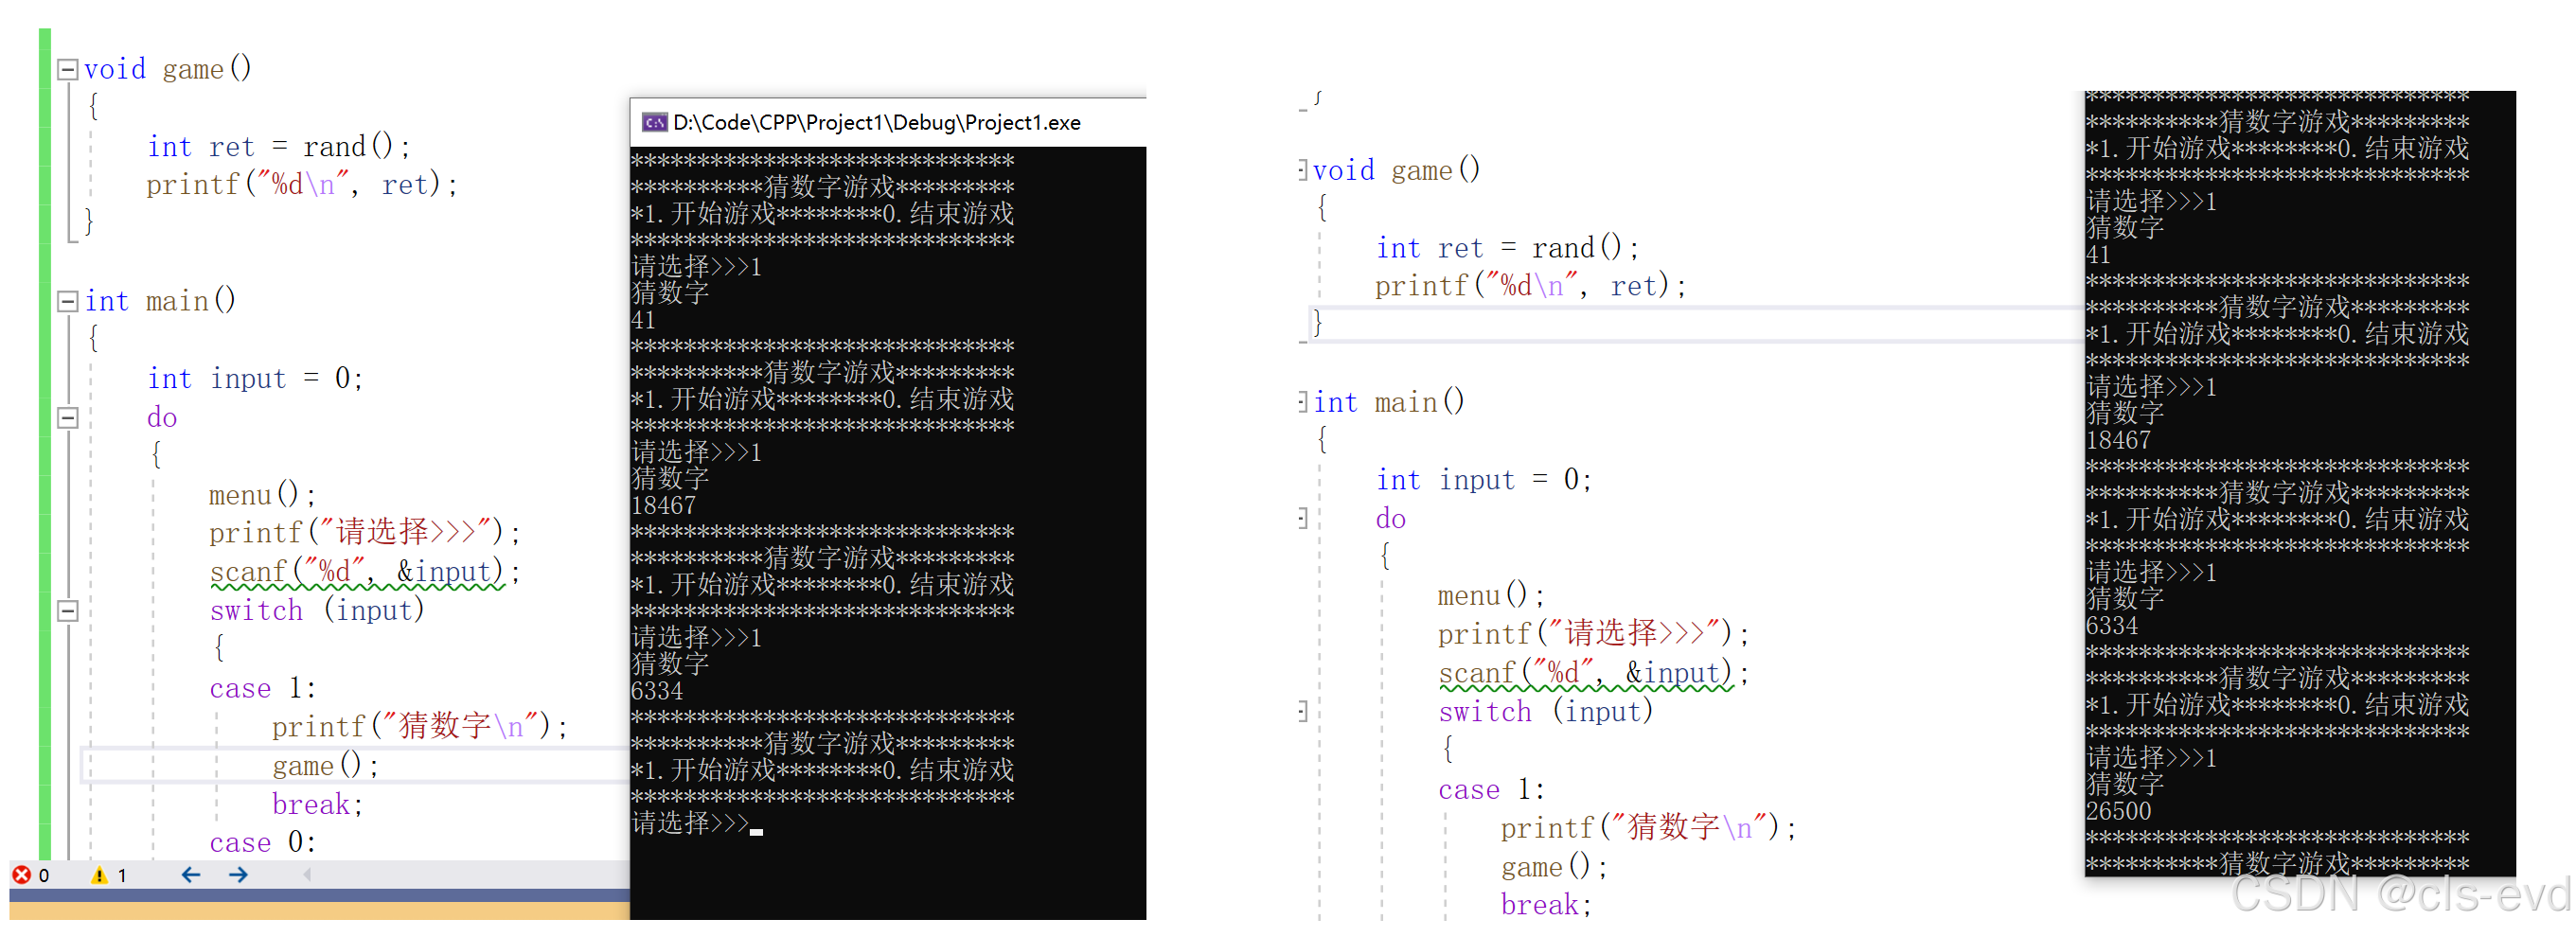This screenshot has height=937, width=2576.
Task: Click the 'do' keyword in right editor
Action: (1391, 519)
